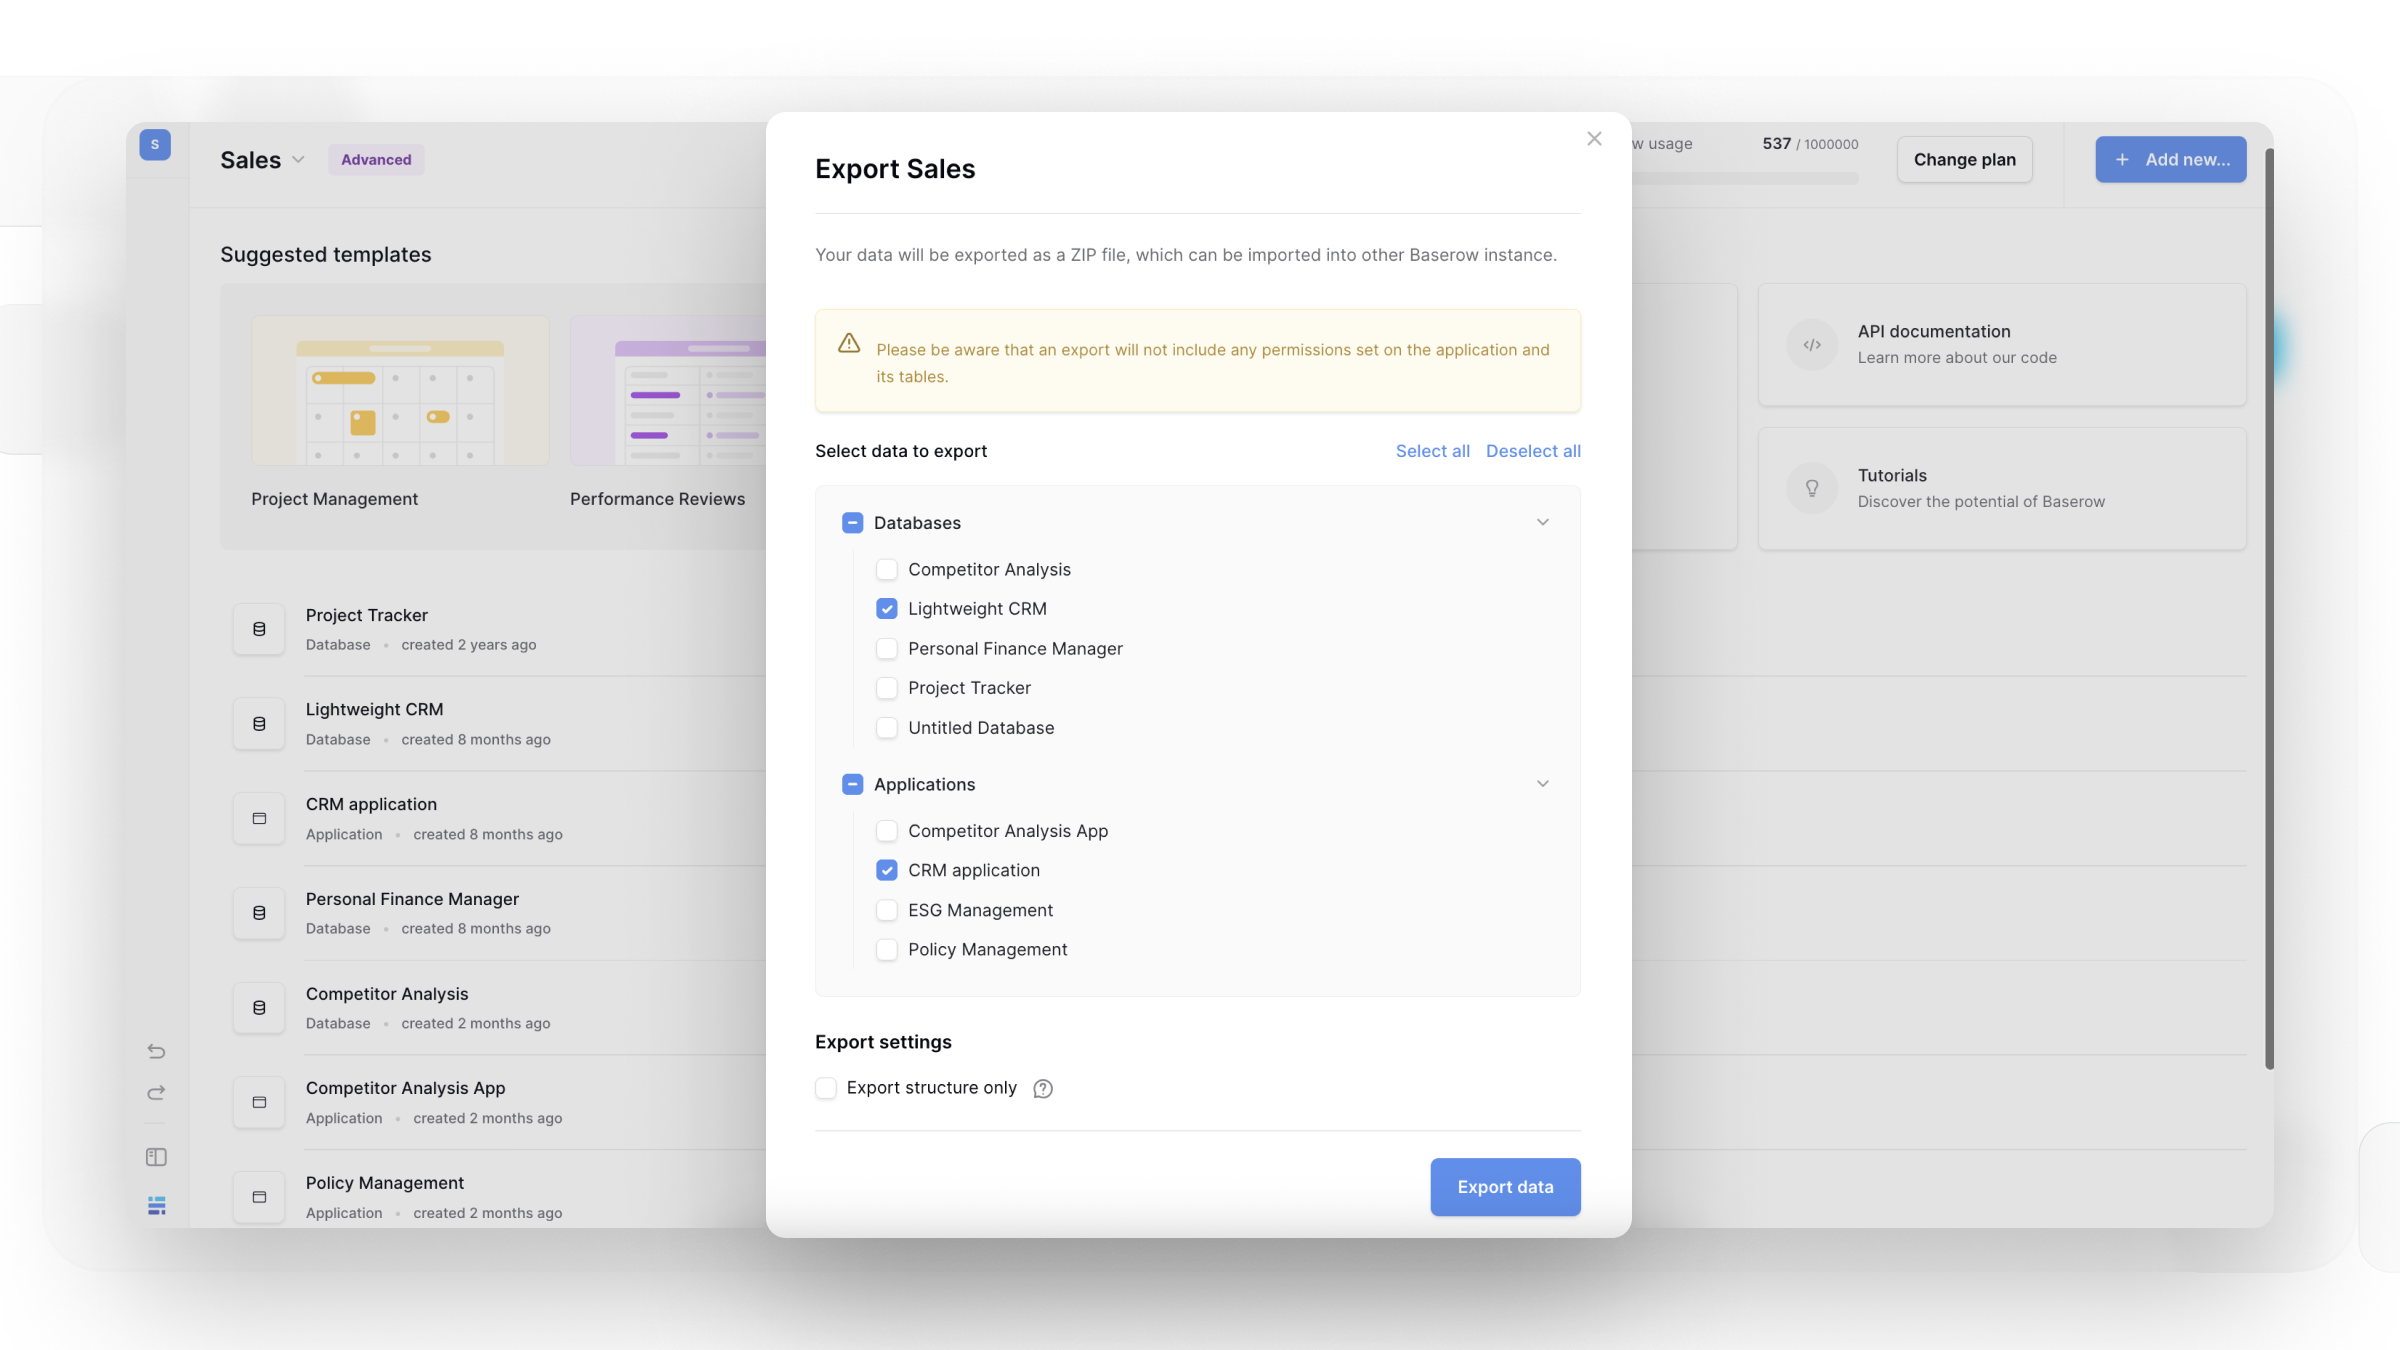The image size is (2400, 1350).
Task: Open Competitor Analysis database in the list
Action: (x=386, y=994)
